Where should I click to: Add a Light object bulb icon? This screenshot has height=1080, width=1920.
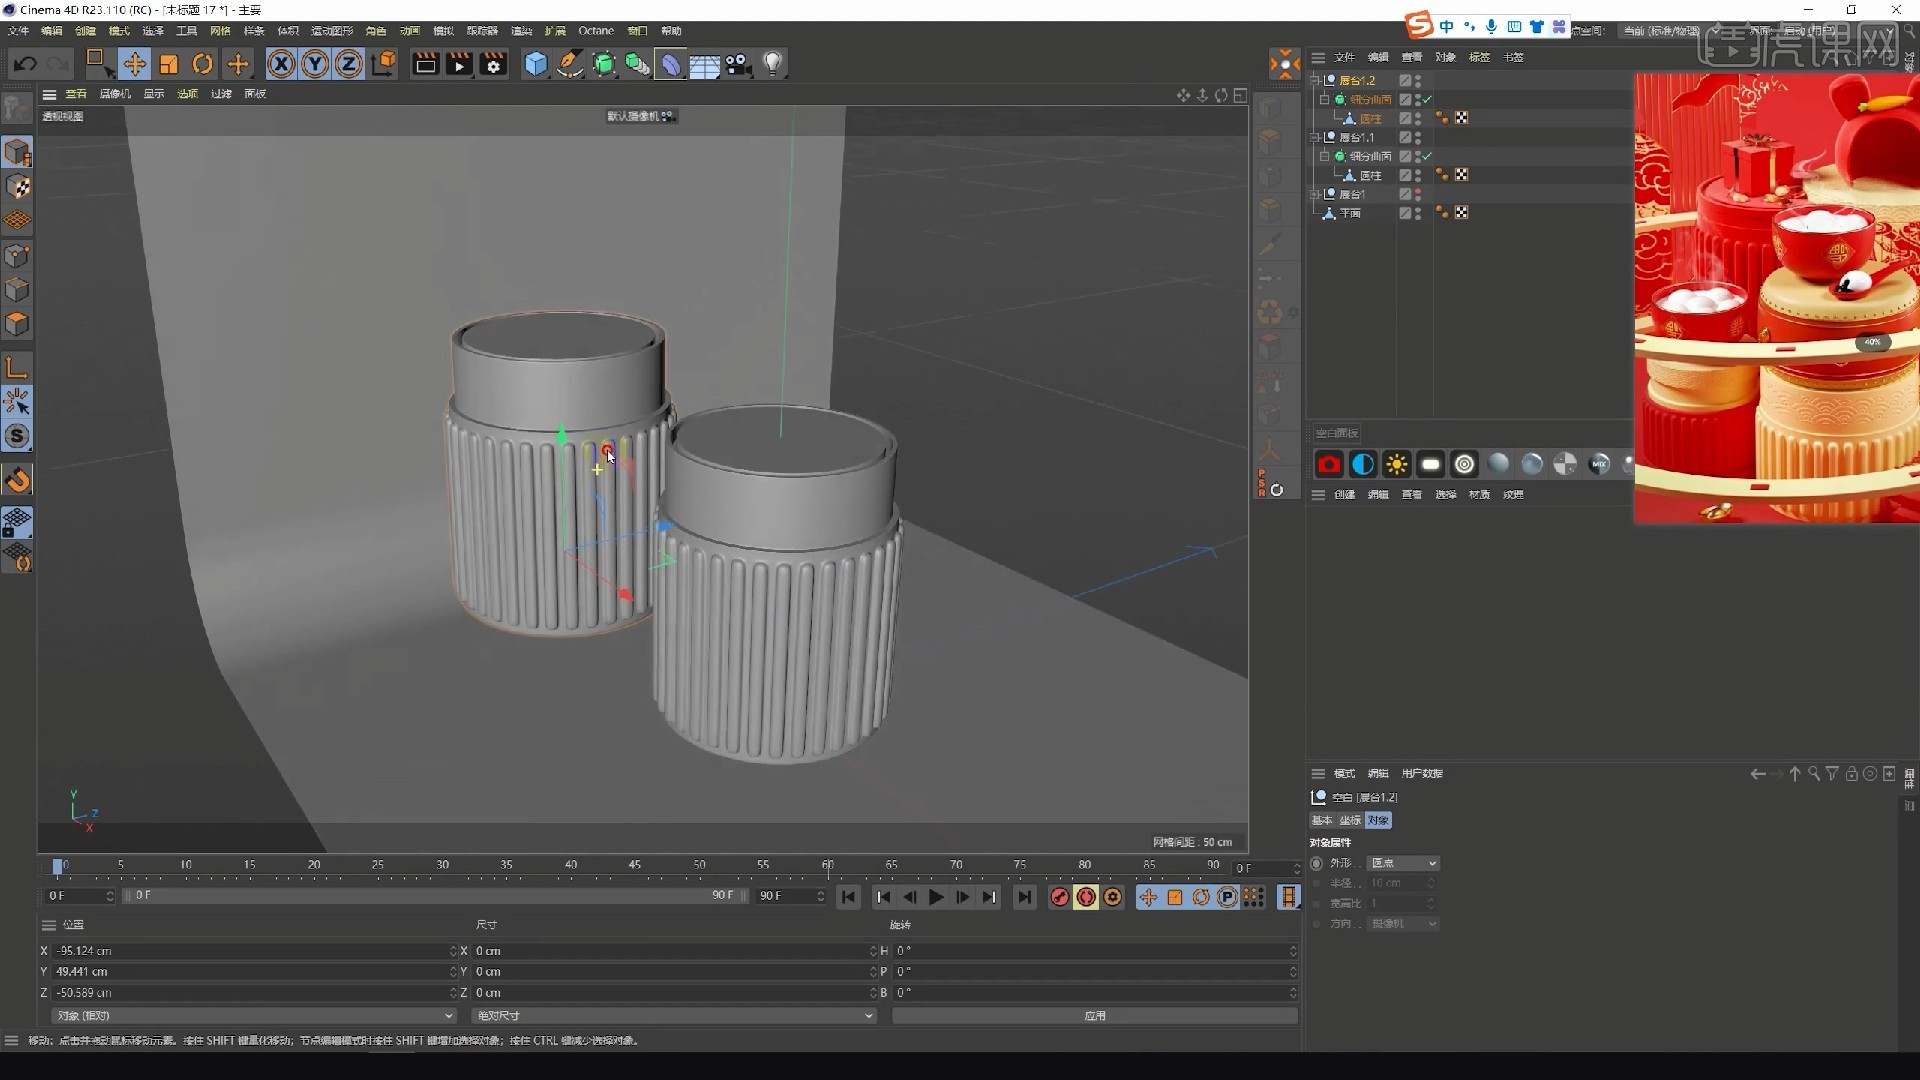[773, 64]
